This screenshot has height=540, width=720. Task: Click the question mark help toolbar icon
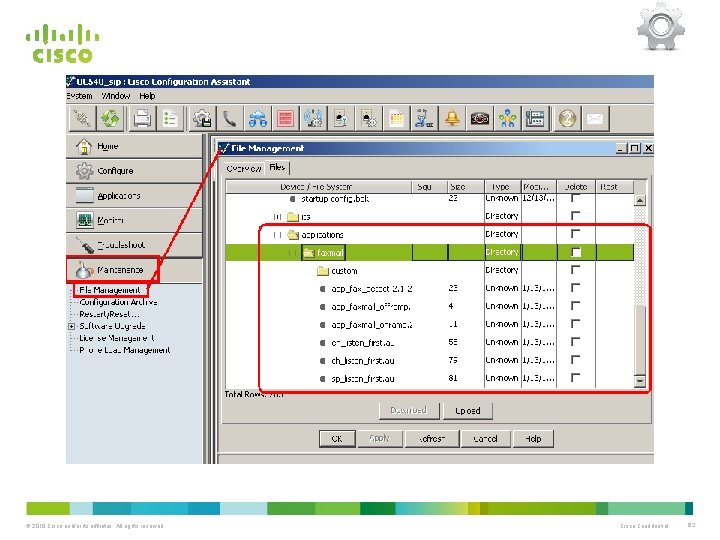(567, 119)
